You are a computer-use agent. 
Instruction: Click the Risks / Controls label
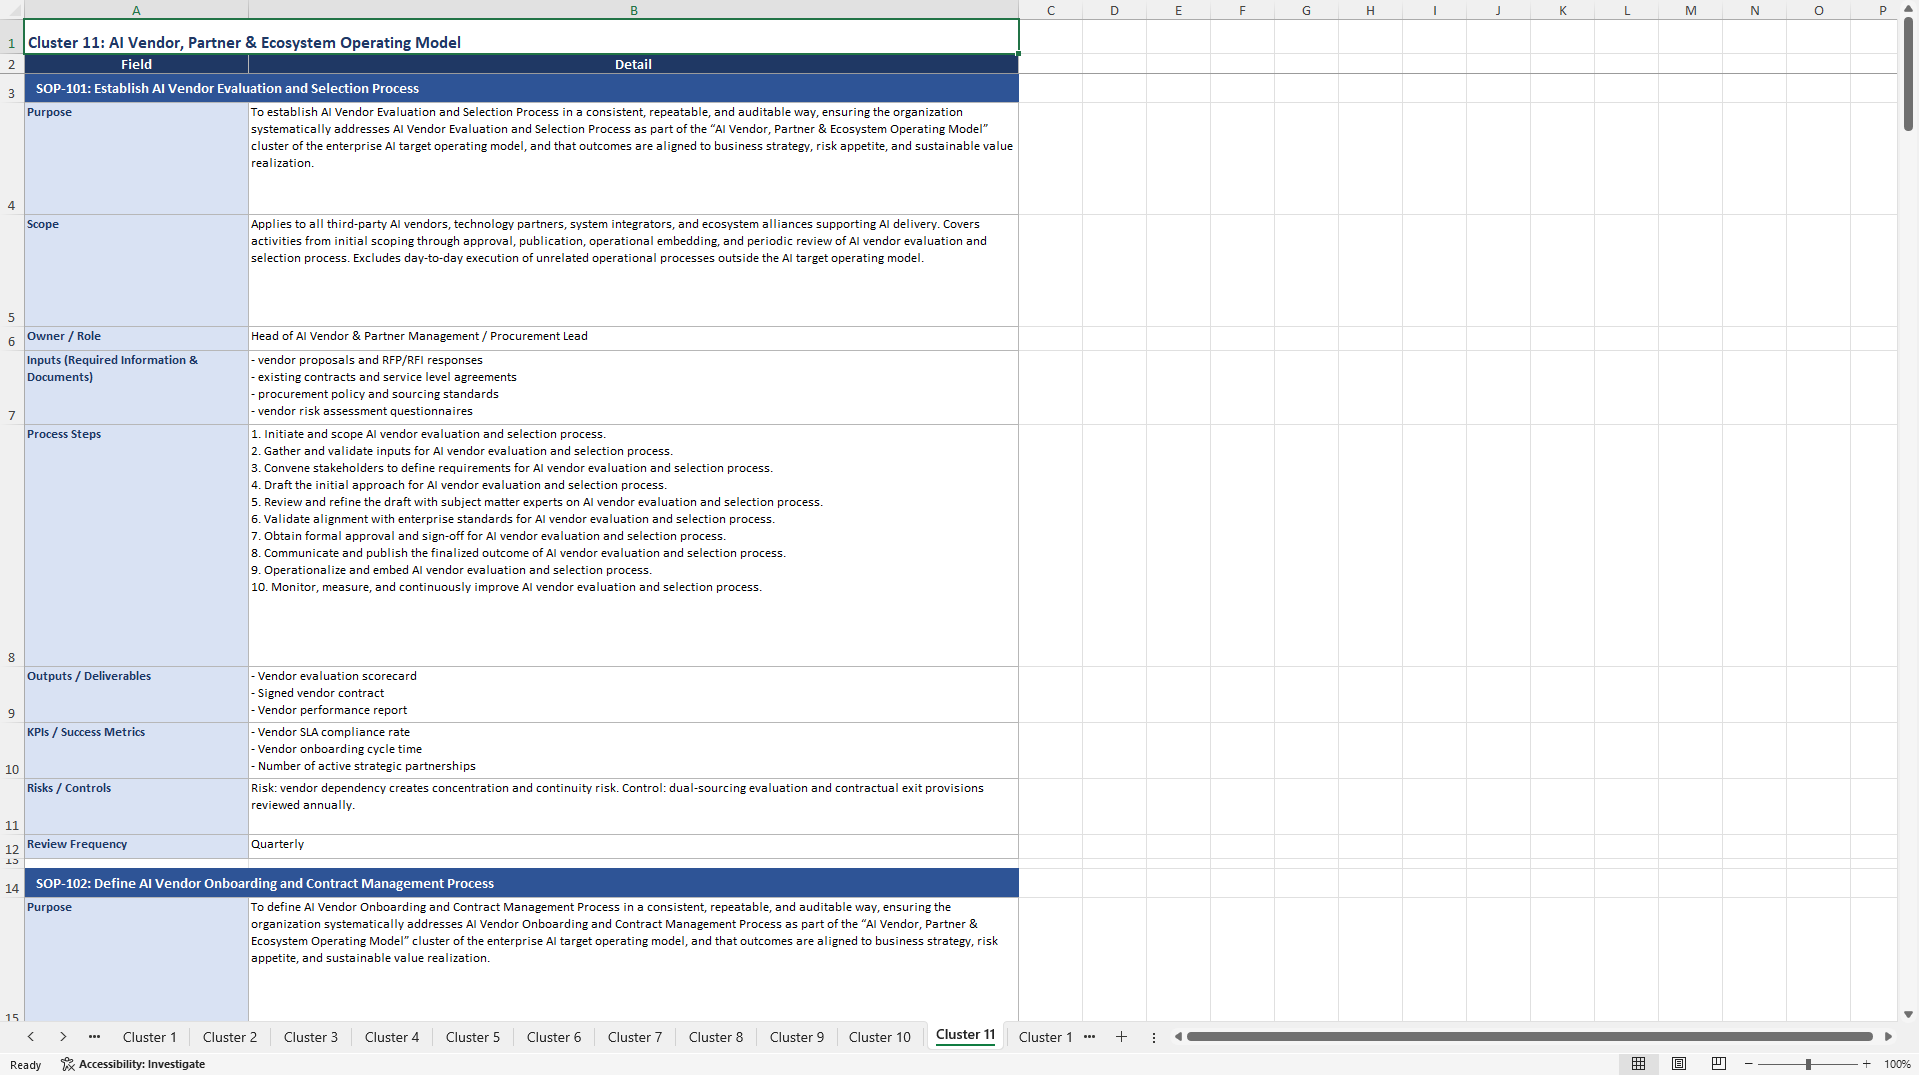(x=136, y=806)
